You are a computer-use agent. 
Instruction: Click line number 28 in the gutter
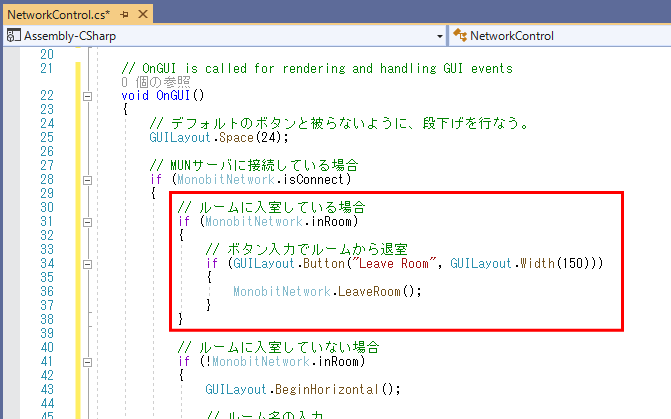(x=47, y=179)
